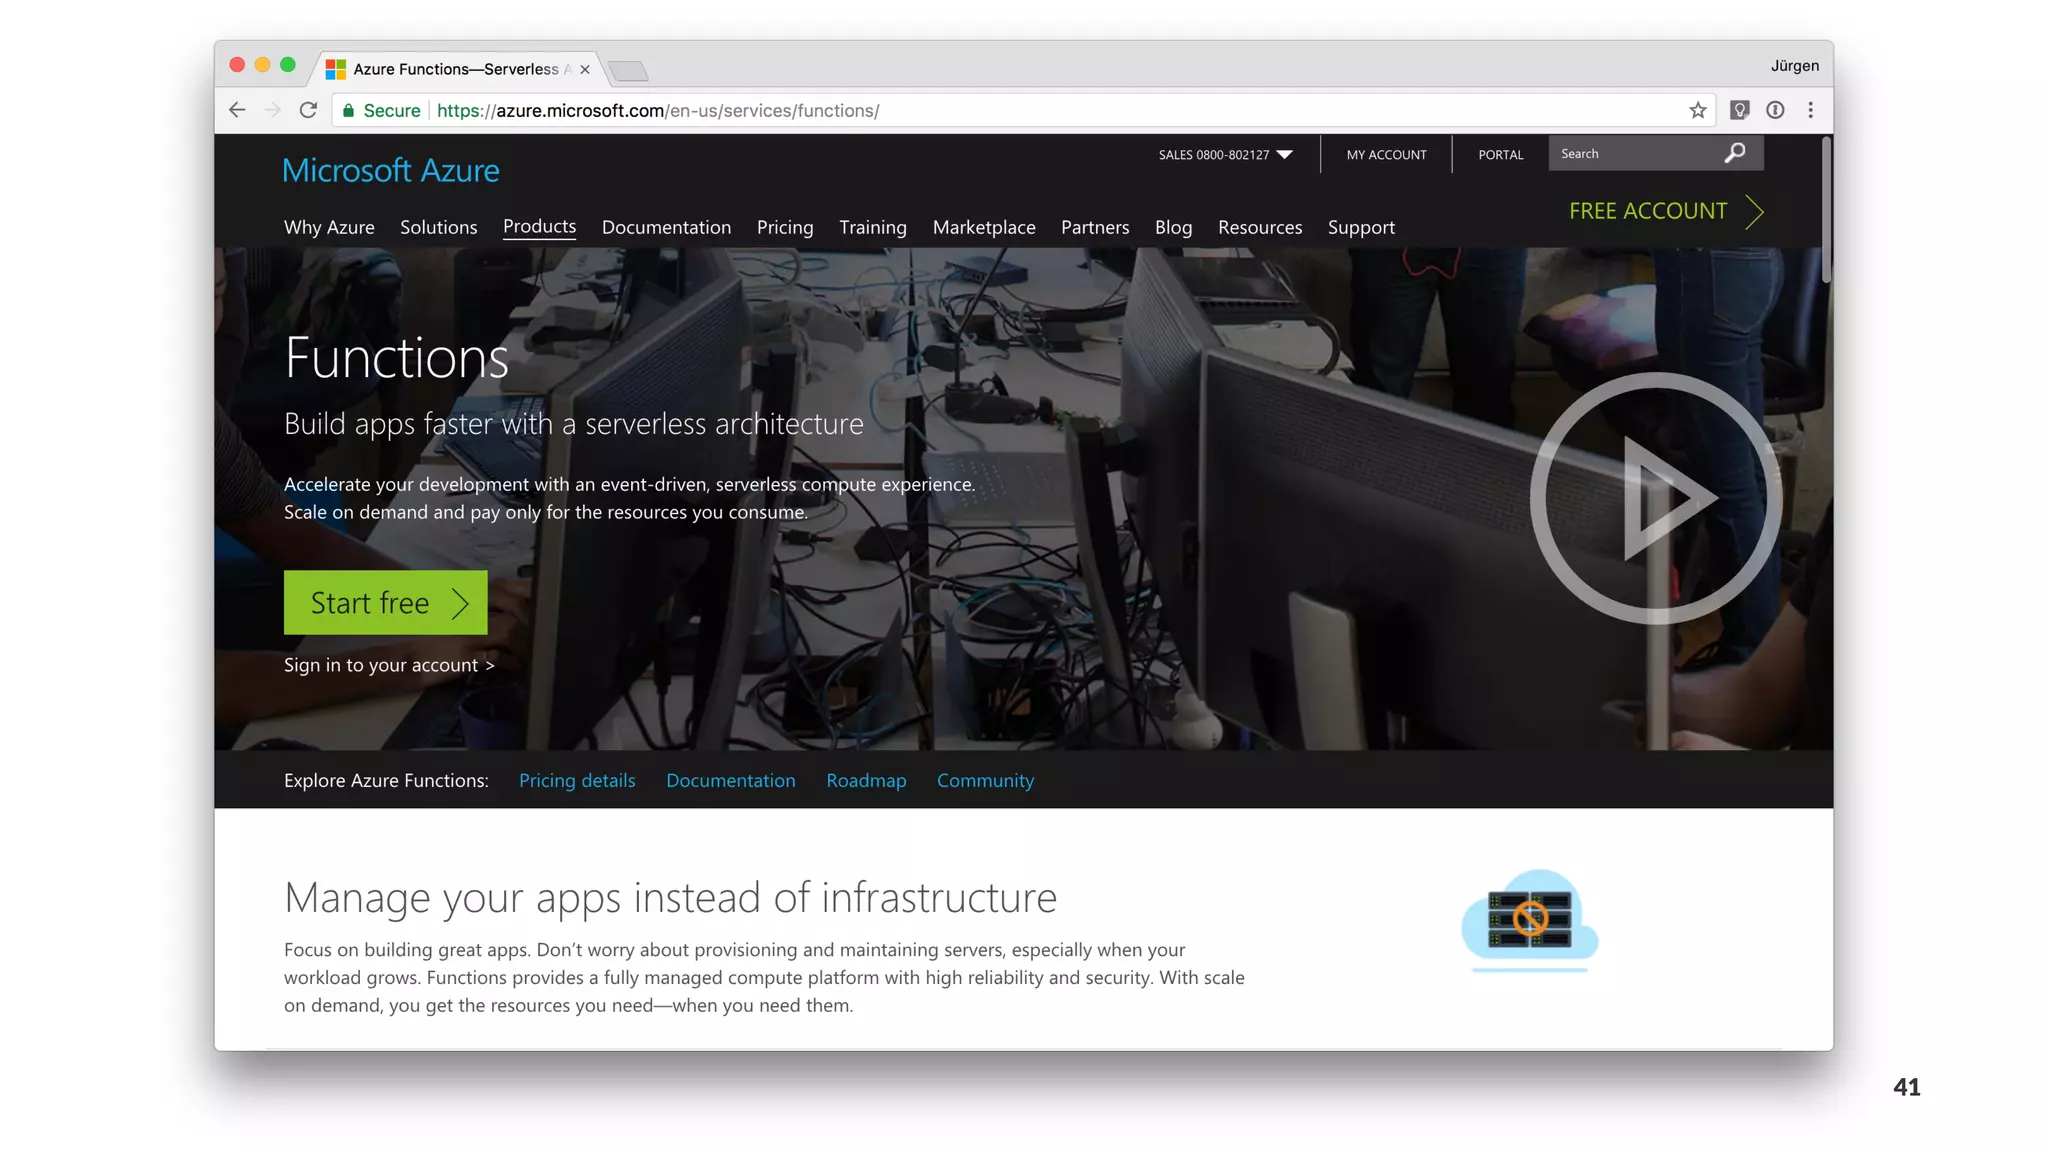Open Chrome three-dot menu
2048x1152 pixels.
point(1810,110)
